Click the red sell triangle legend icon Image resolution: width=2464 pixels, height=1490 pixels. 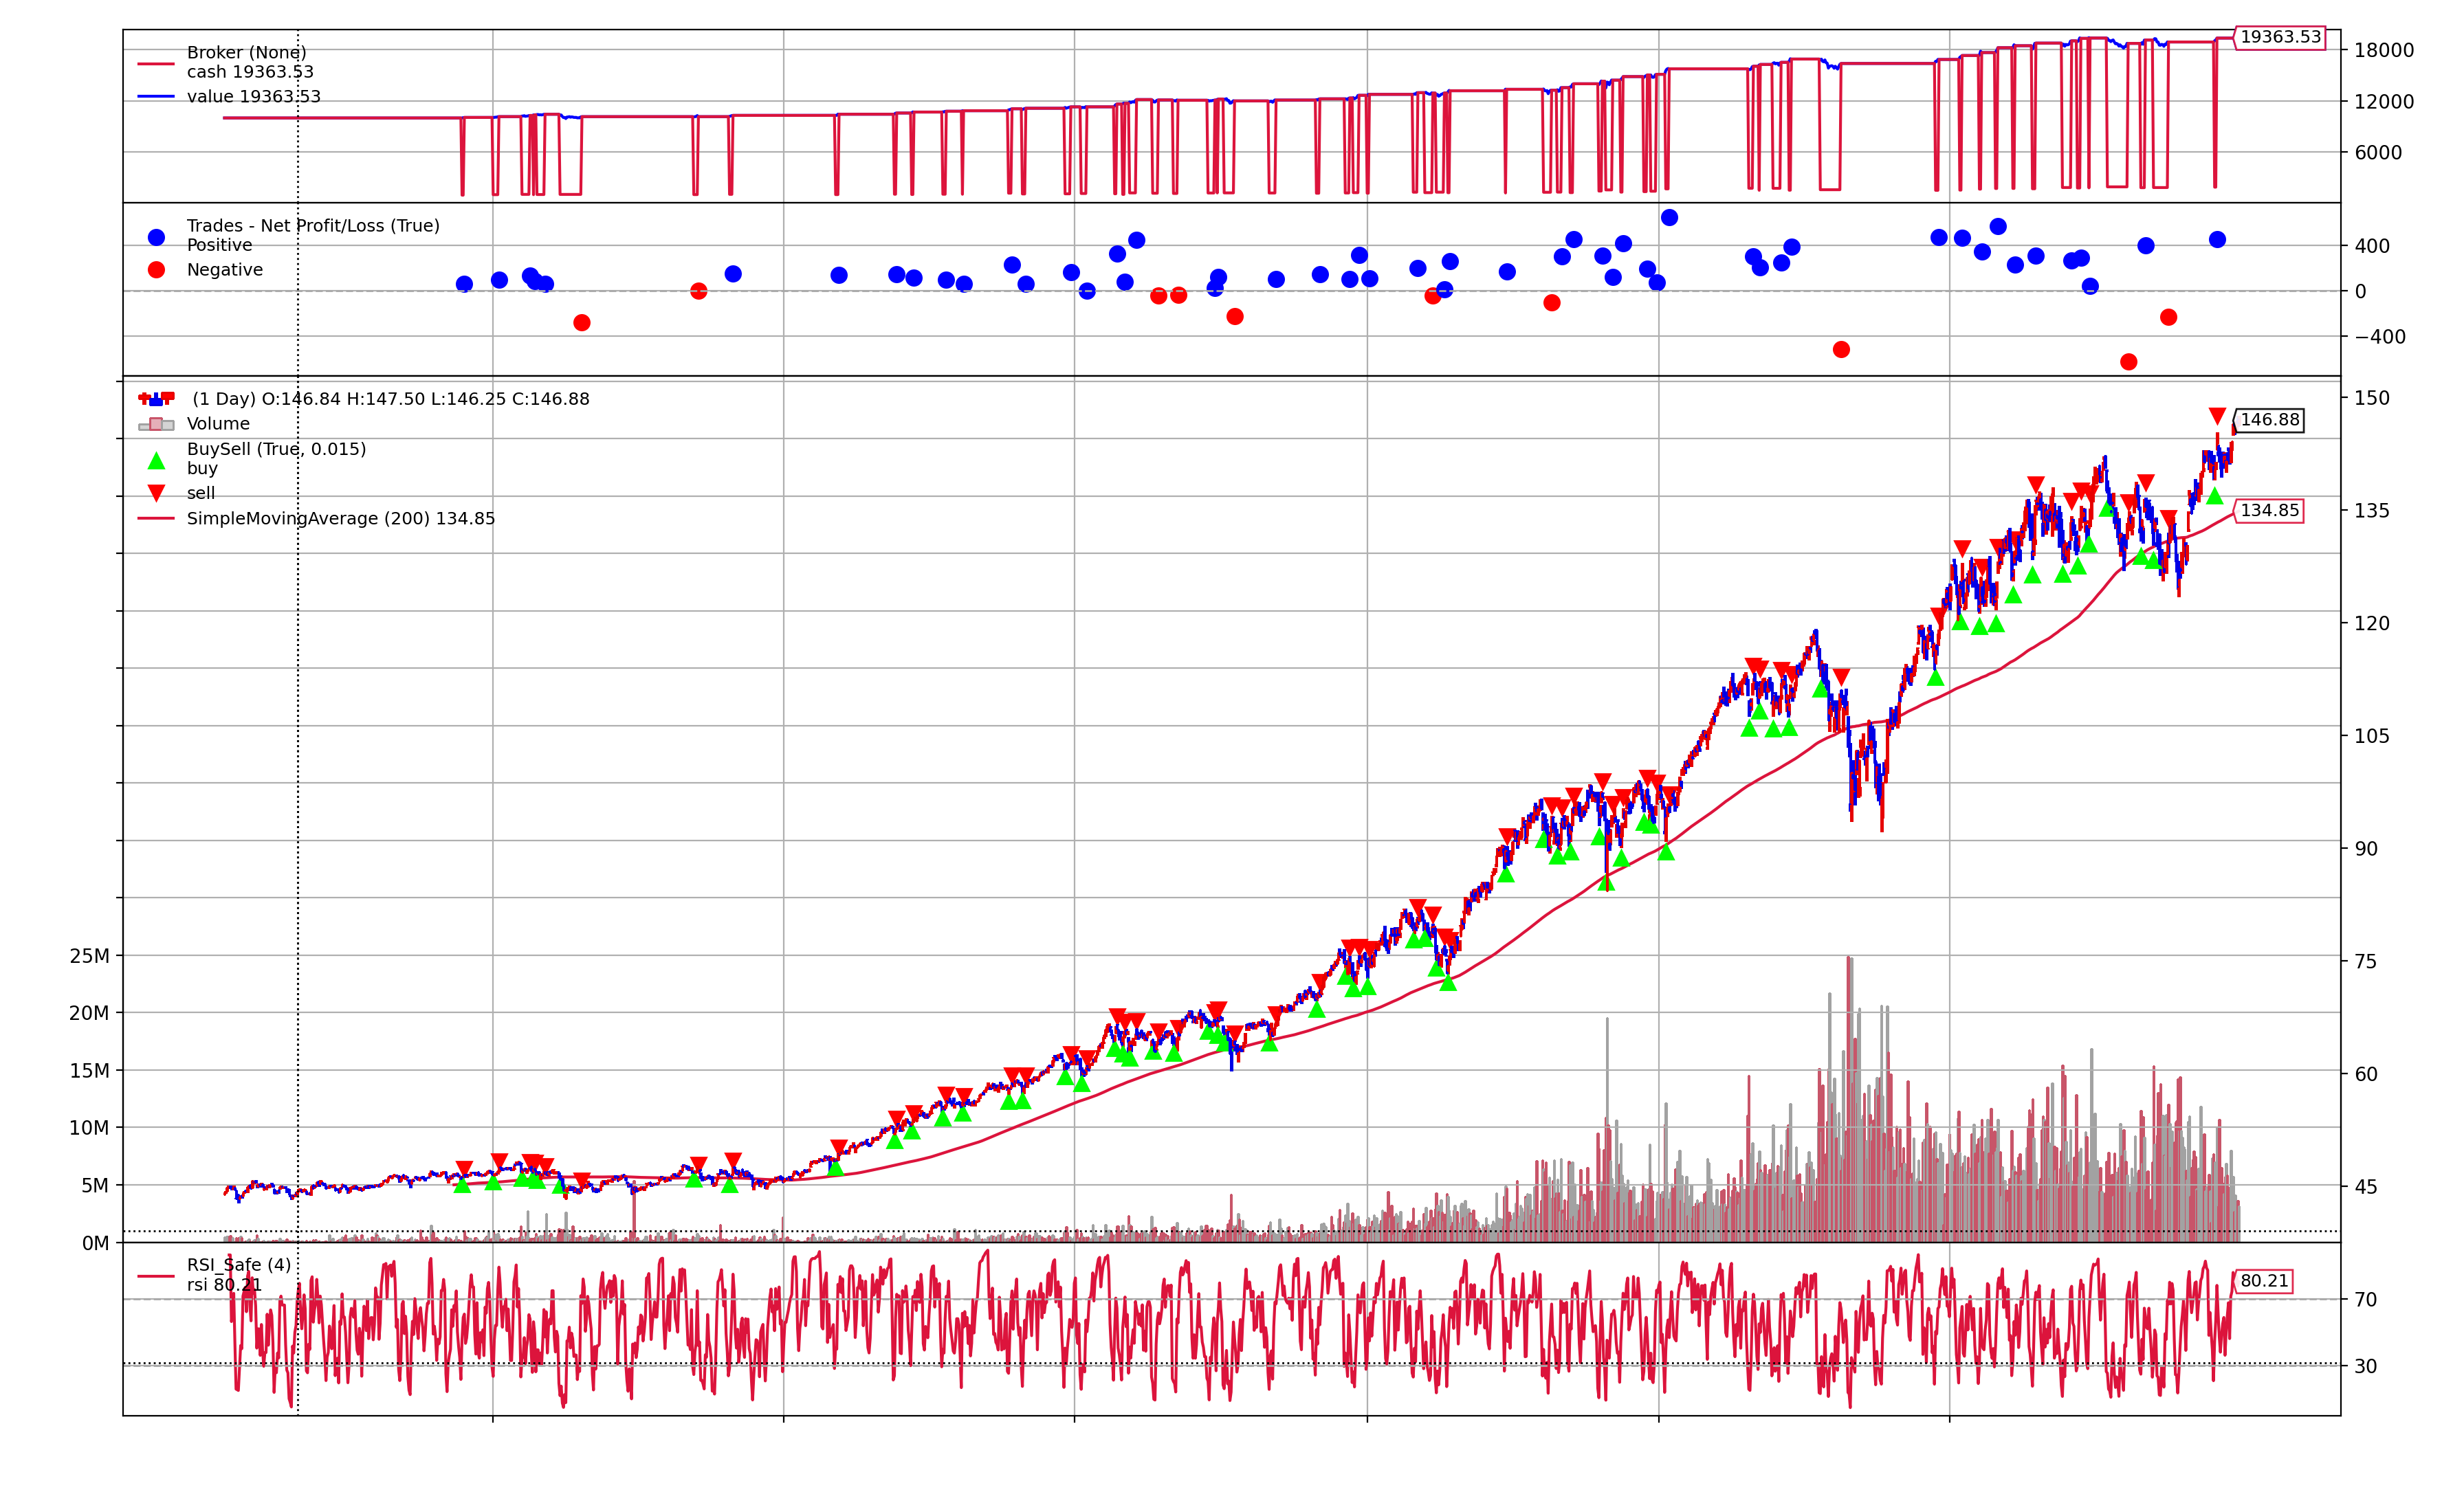156,493
